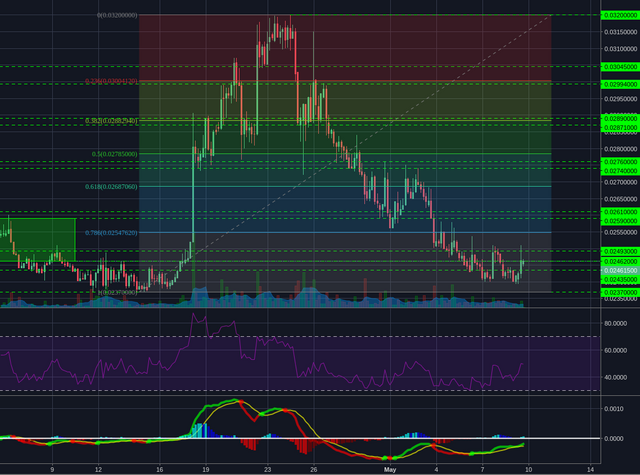640x475 pixels.
Task: Select the 0.03045000 price level label
Action: [620, 67]
